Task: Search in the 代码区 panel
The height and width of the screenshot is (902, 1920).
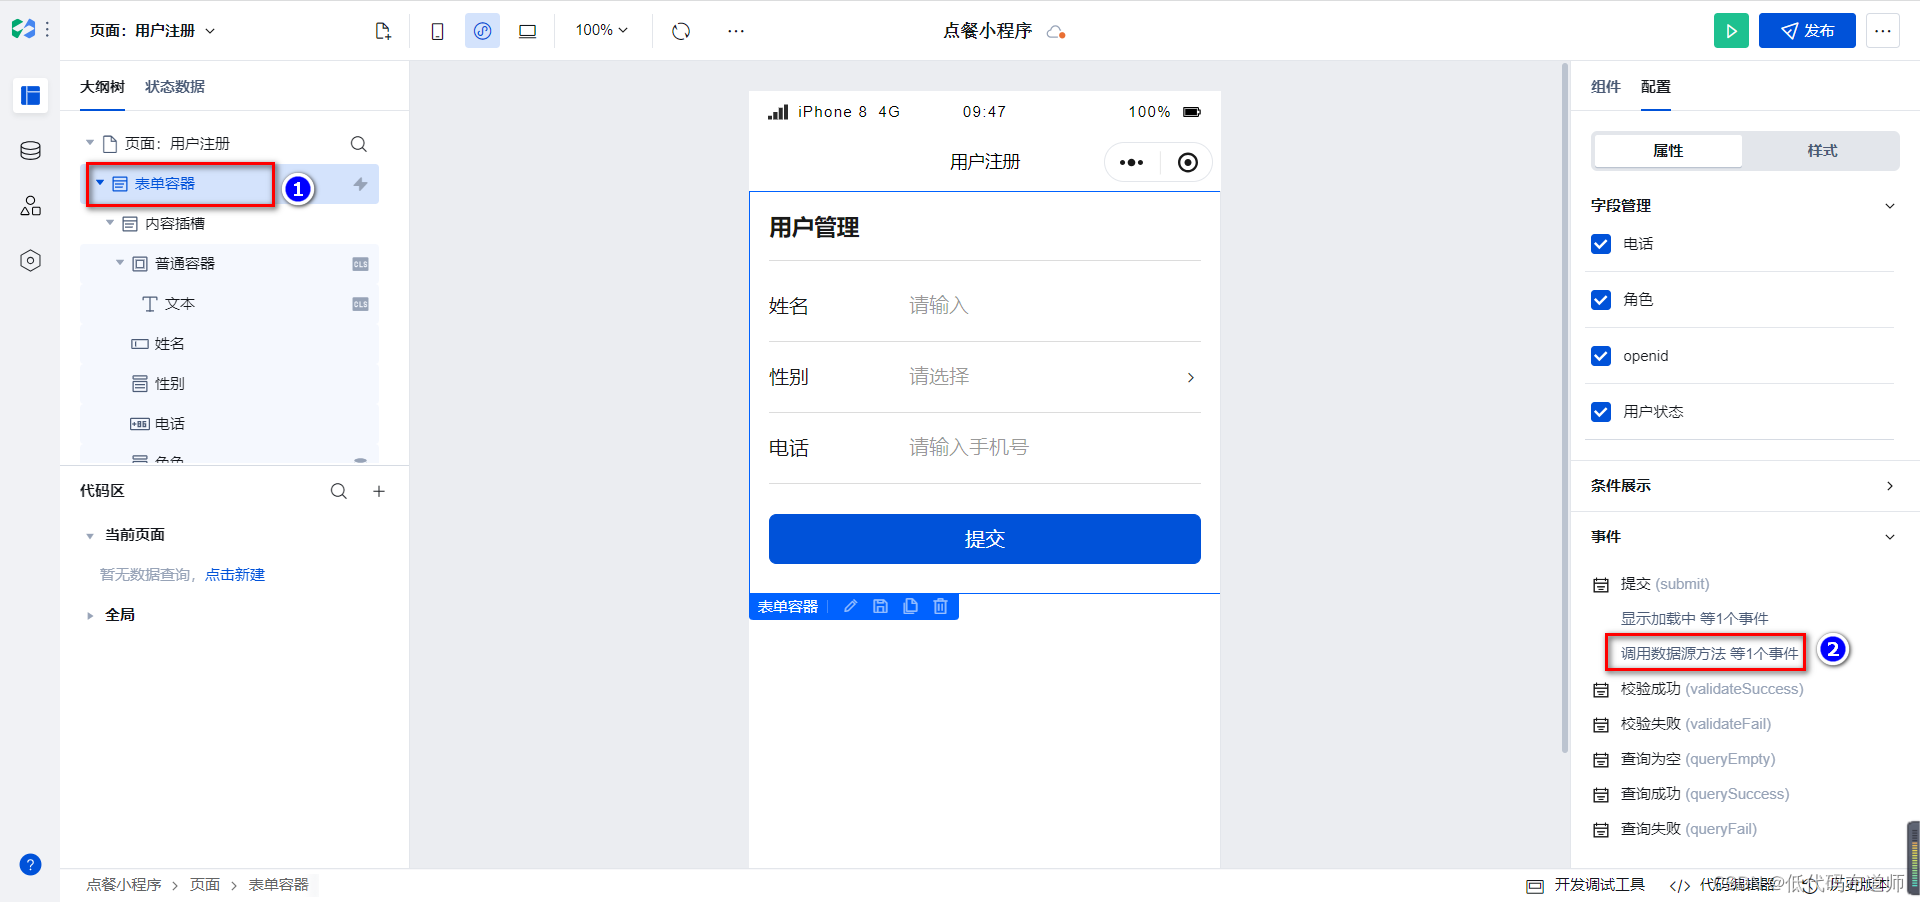Action: (339, 491)
